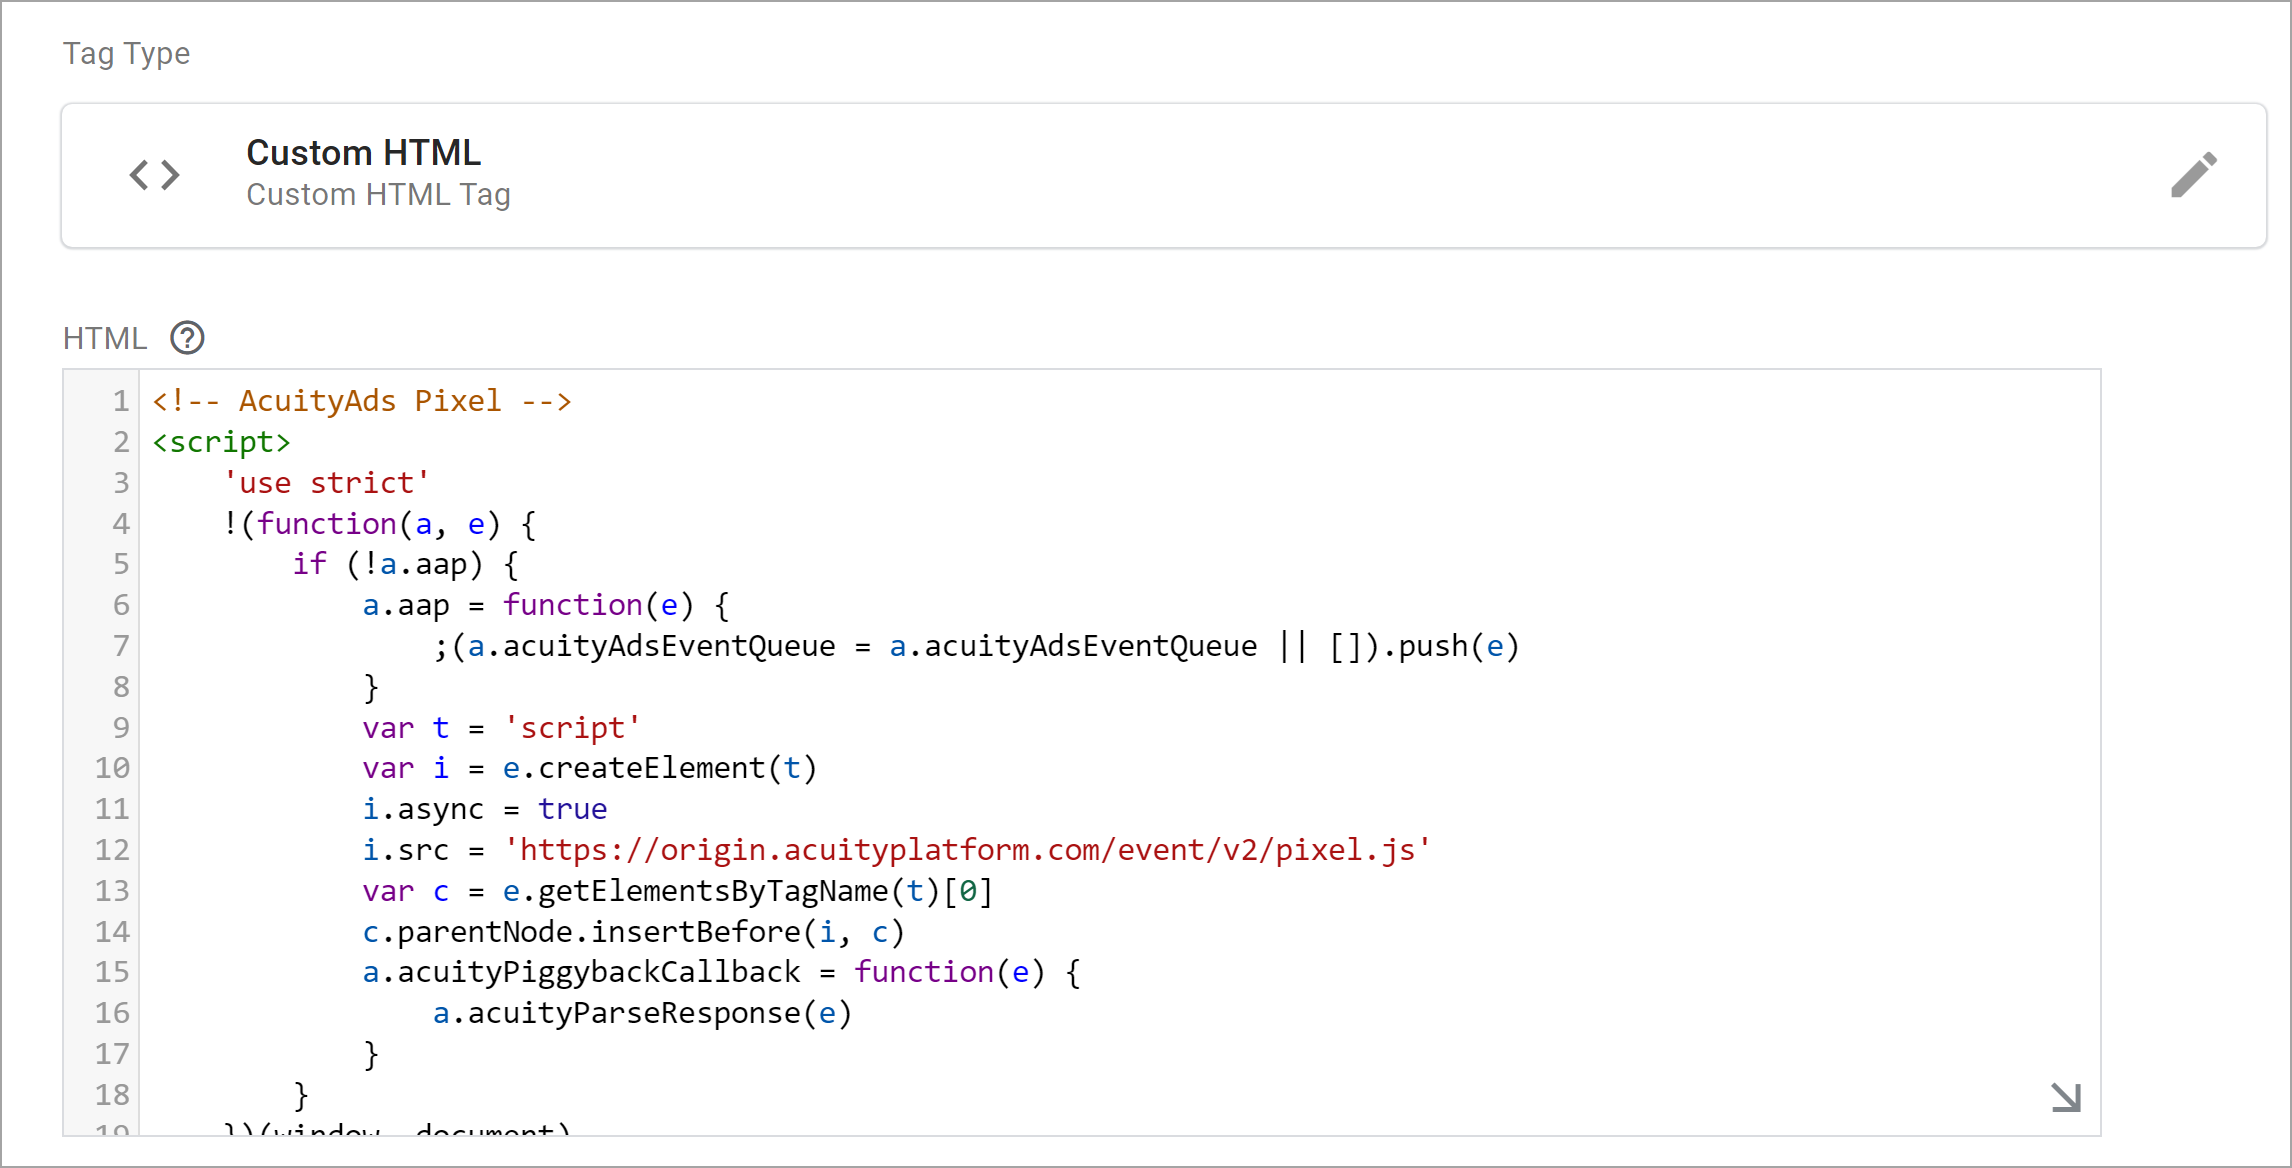Click the pixel.js URL string in code
Viewport: 2292px width, 1168px height.
pos(967,850)
